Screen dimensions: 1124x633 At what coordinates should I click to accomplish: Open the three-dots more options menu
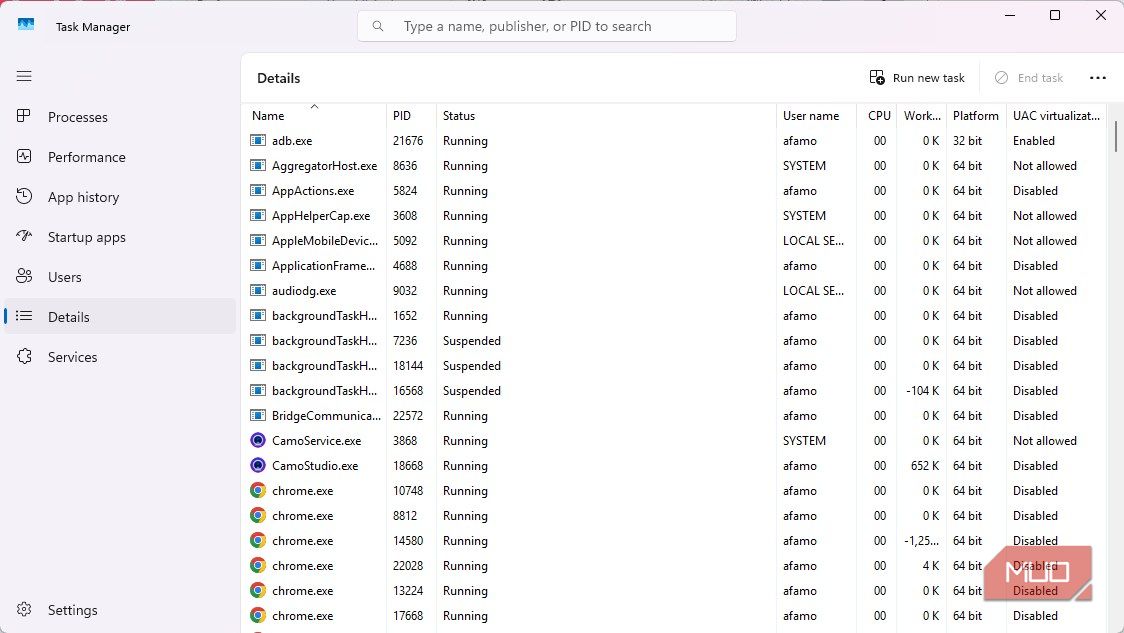[1097, 77]
